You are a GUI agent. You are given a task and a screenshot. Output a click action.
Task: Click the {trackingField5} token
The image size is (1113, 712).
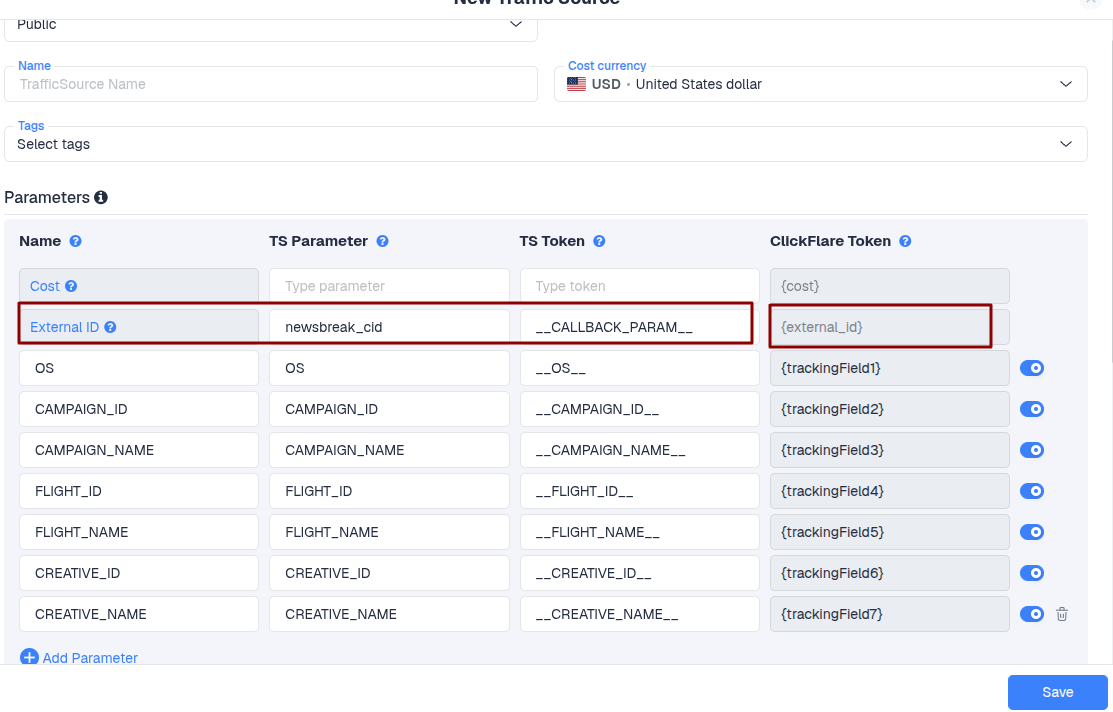click(x=889, y=532)
